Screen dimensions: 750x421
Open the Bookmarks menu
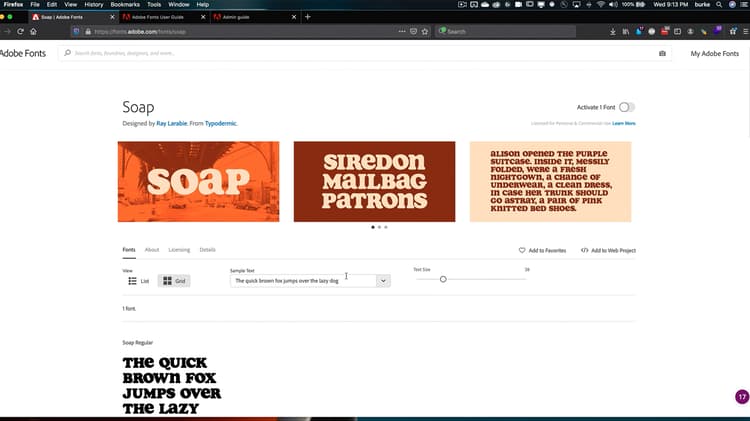point(125,4)
